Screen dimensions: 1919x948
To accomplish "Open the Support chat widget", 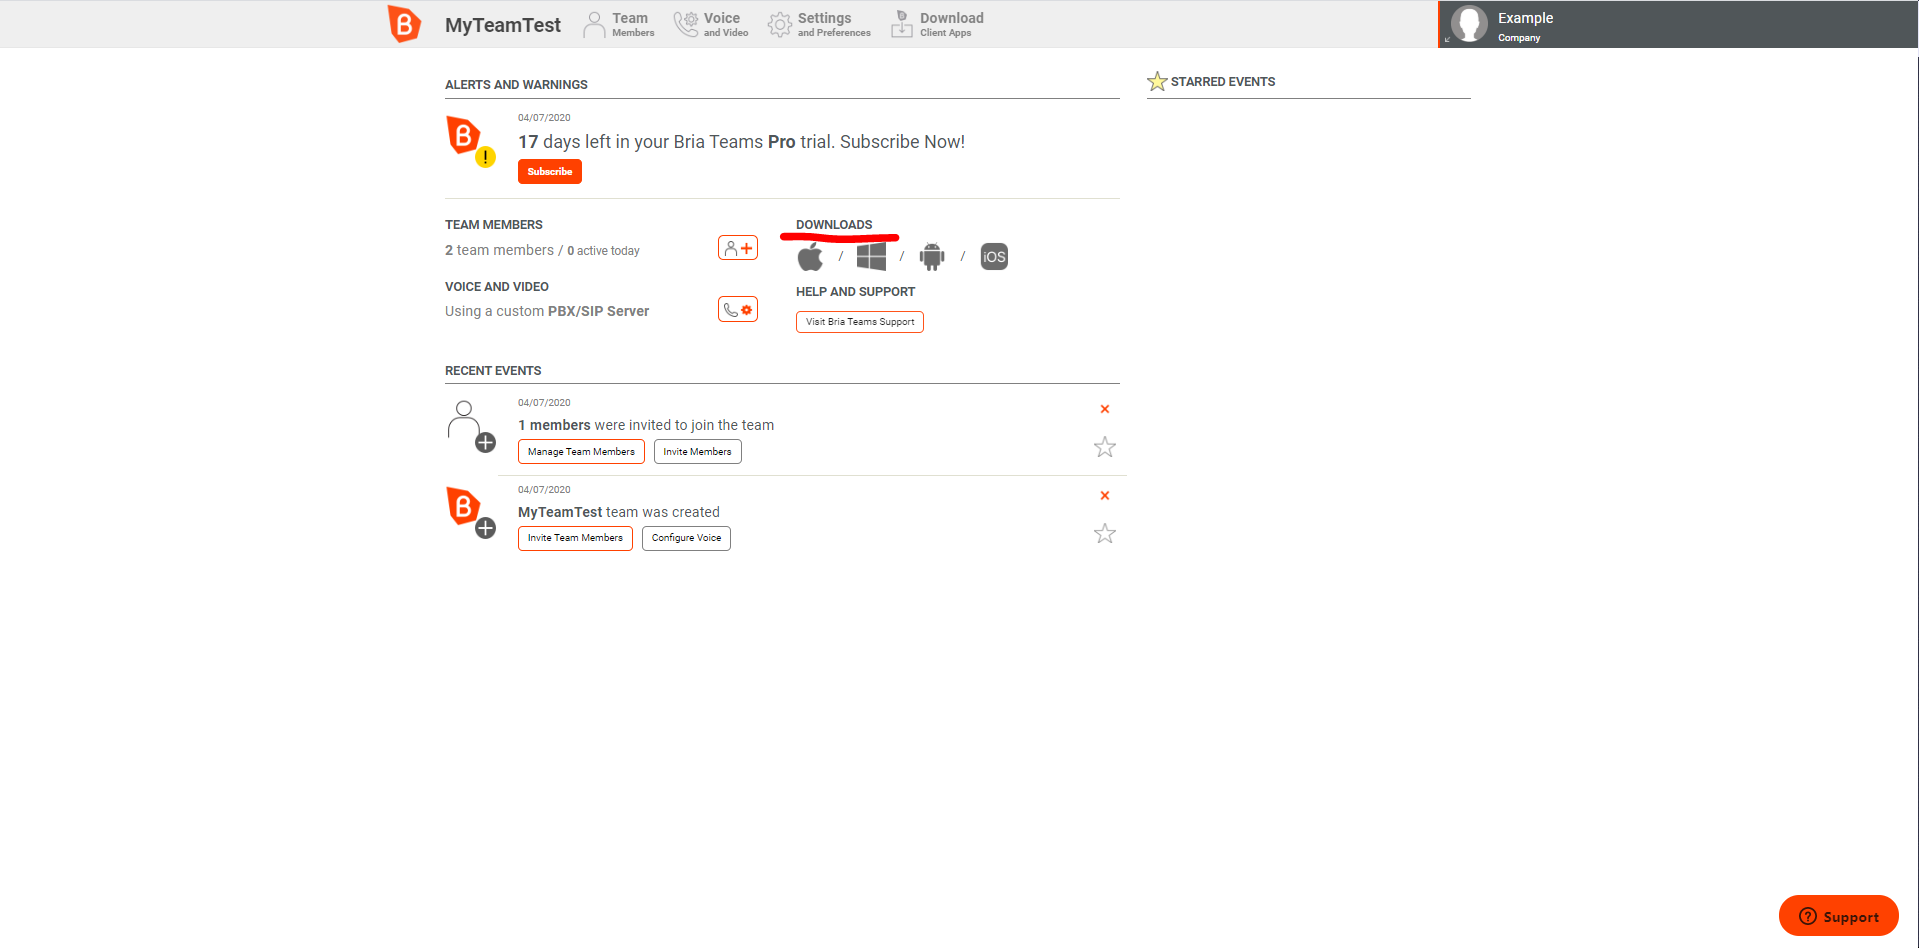I will point(1839,916).
